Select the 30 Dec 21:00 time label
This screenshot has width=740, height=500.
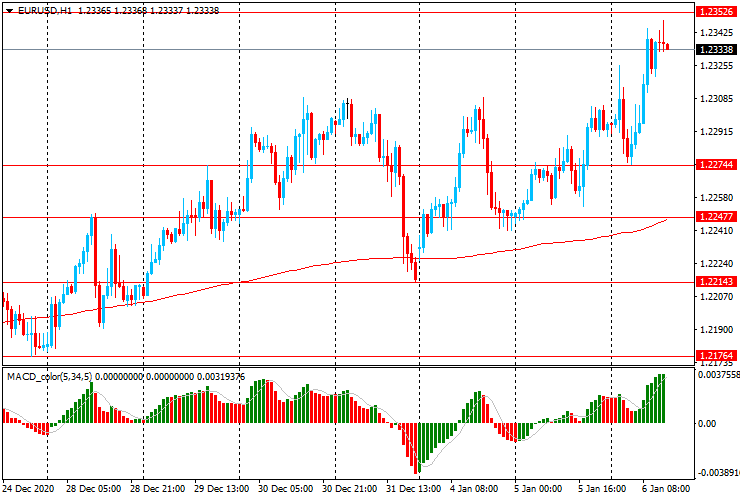coord(350,488)
